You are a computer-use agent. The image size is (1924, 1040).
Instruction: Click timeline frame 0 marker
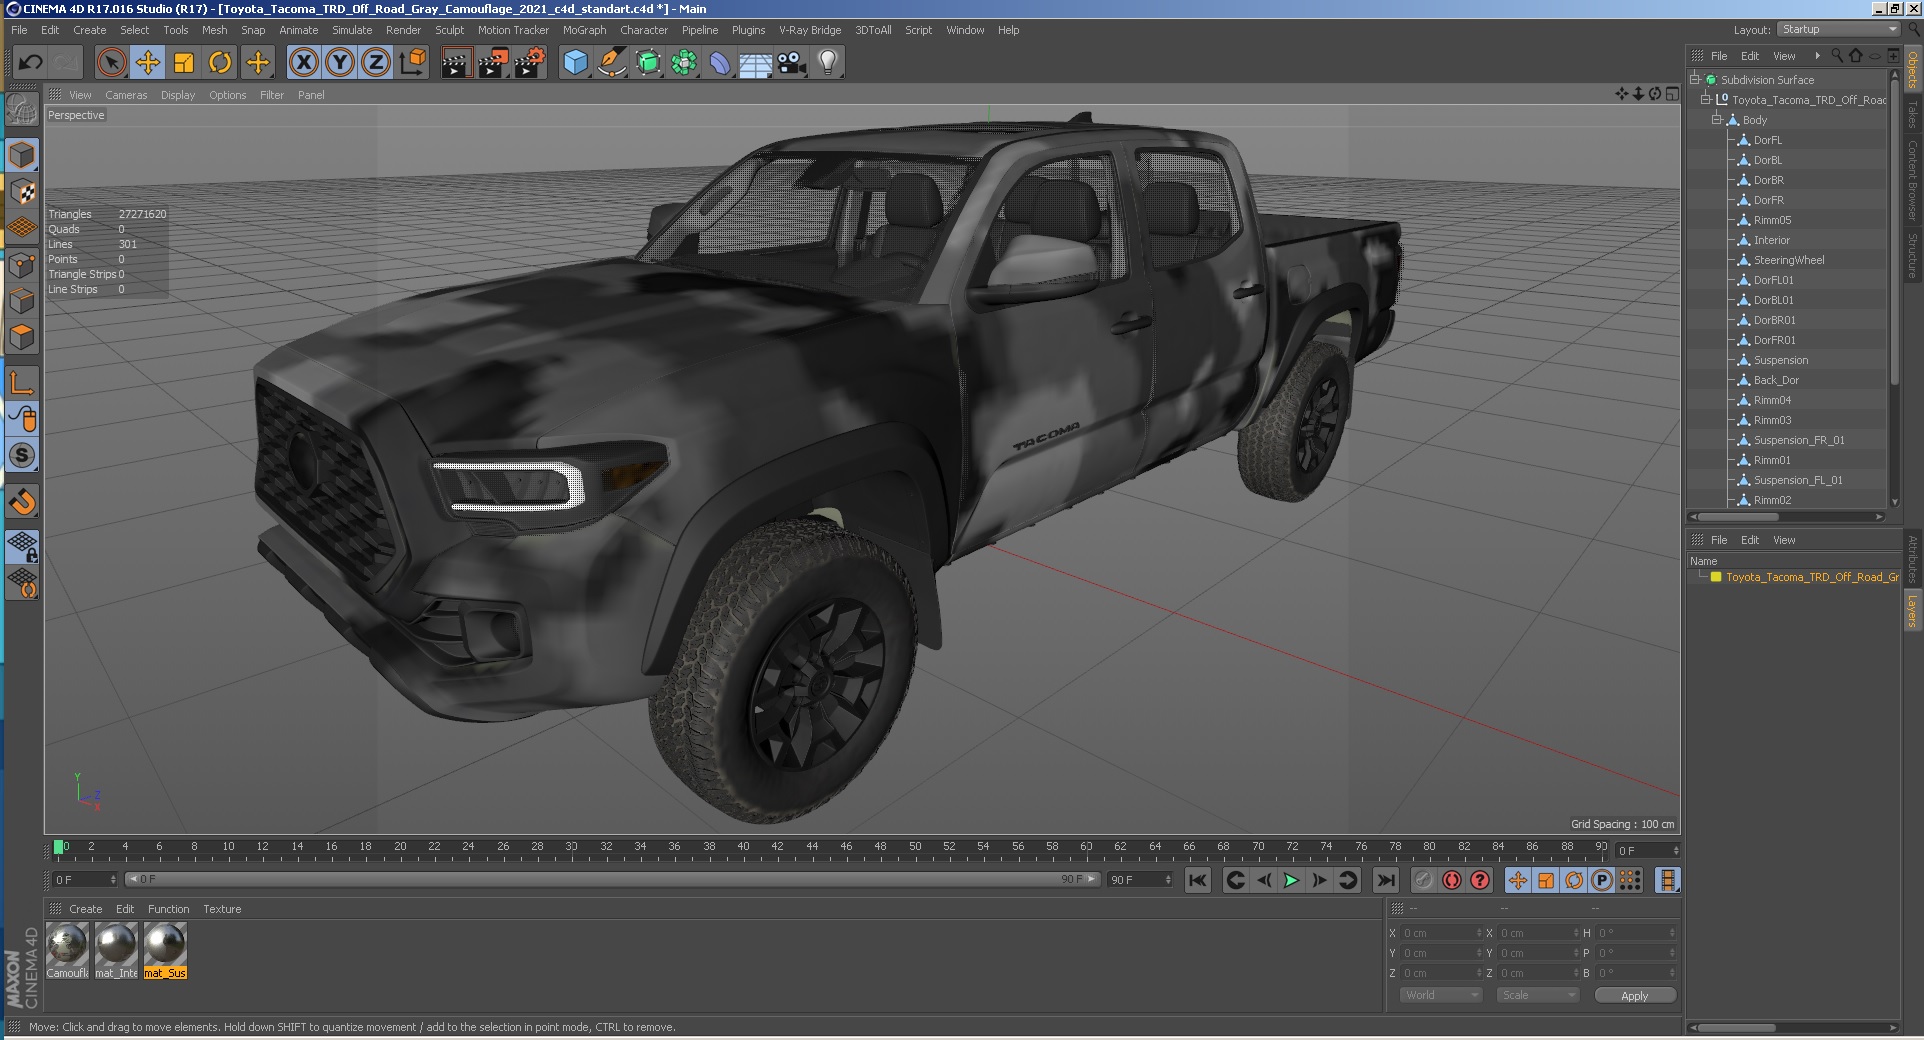(x=59, y=847)
